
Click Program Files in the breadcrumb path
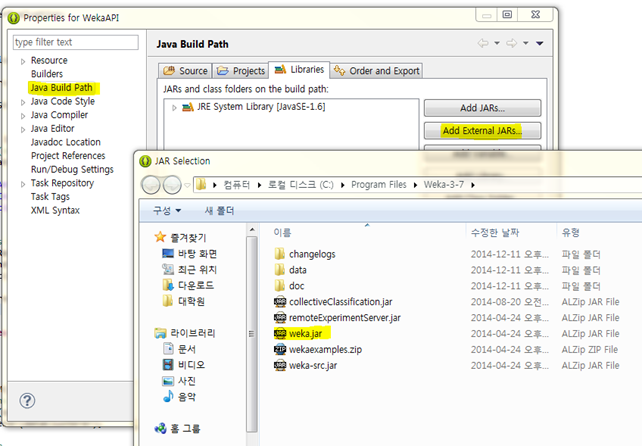pos(379,185)
